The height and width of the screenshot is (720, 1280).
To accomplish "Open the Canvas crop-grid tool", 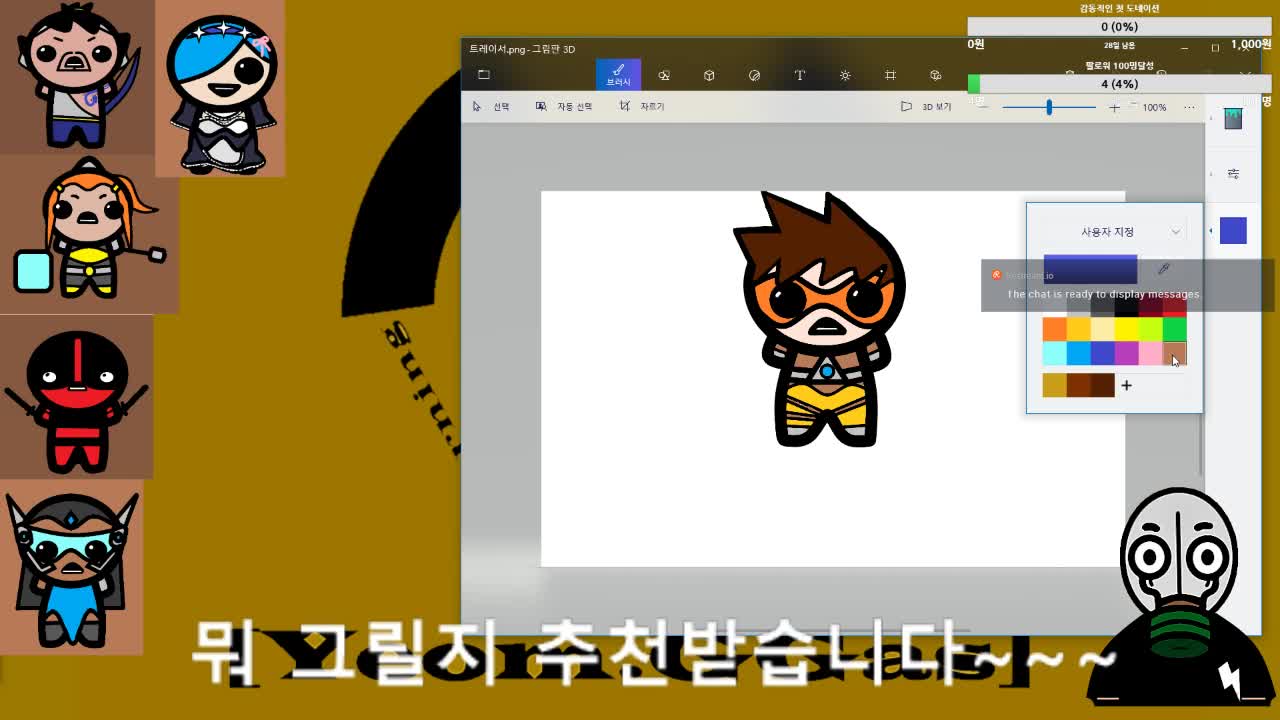I will (890, 75).
